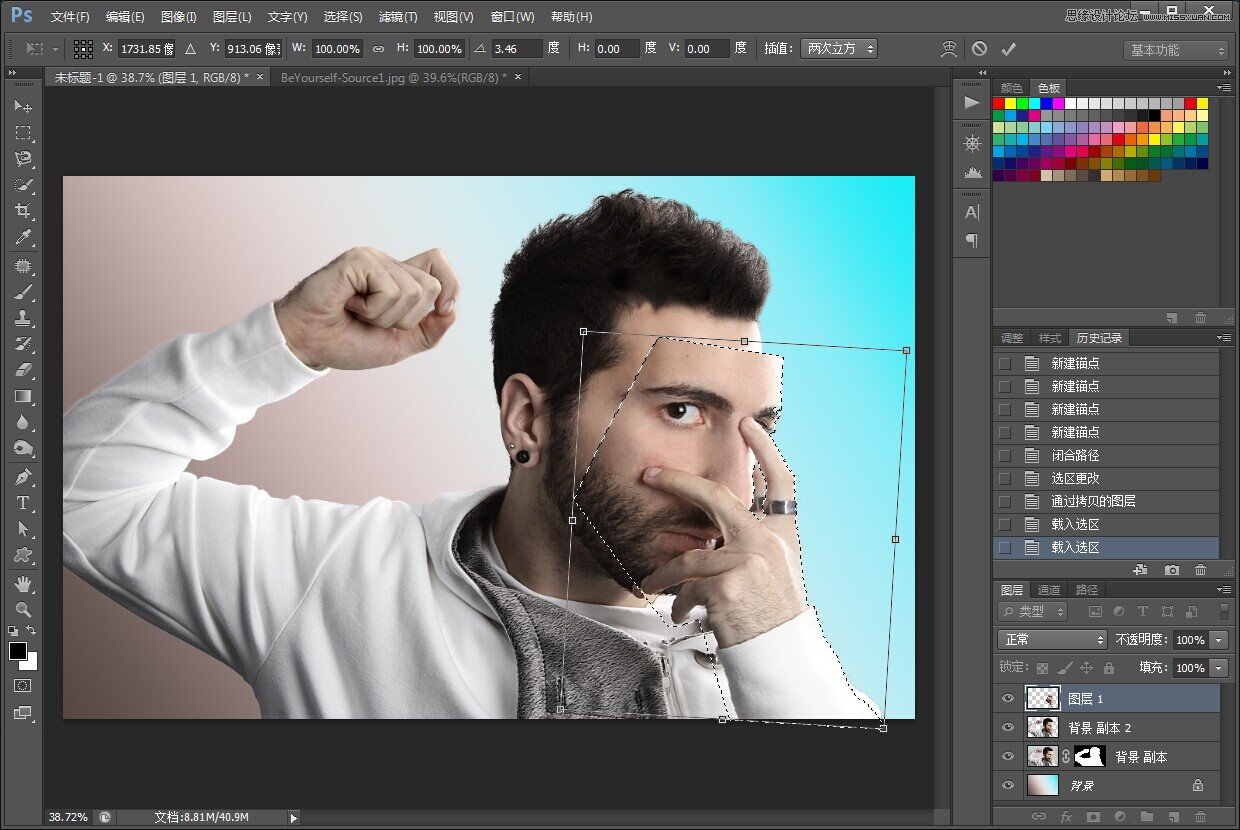Open the 正常 blend mode dropdown

1052,639
